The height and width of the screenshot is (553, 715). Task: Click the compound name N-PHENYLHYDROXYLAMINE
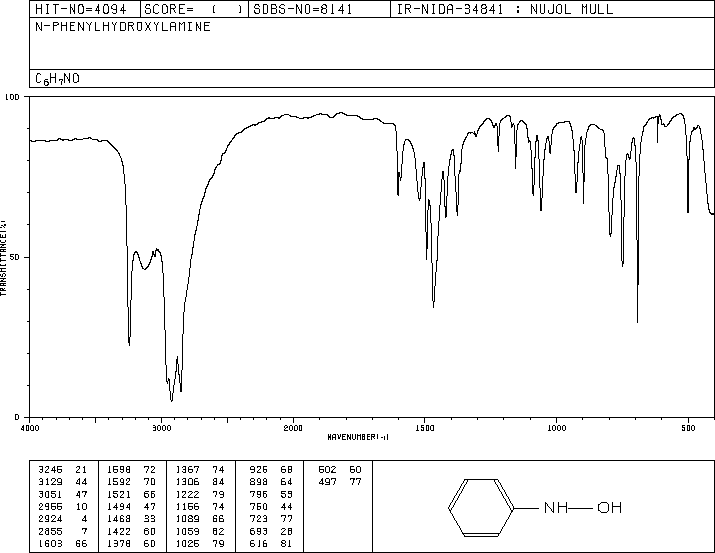click(x=123, y=26)
